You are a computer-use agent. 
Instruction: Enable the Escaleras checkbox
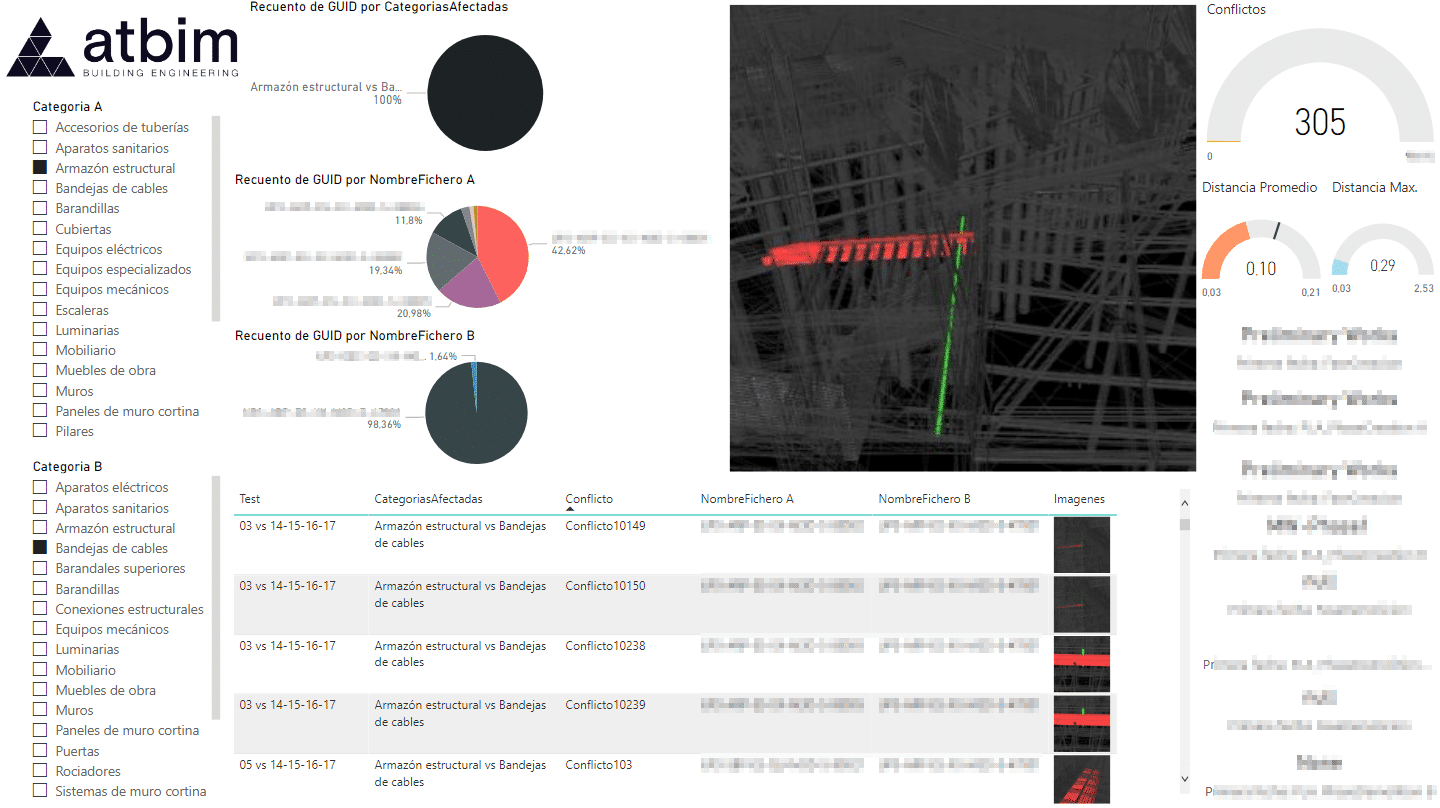coord(40,310)
